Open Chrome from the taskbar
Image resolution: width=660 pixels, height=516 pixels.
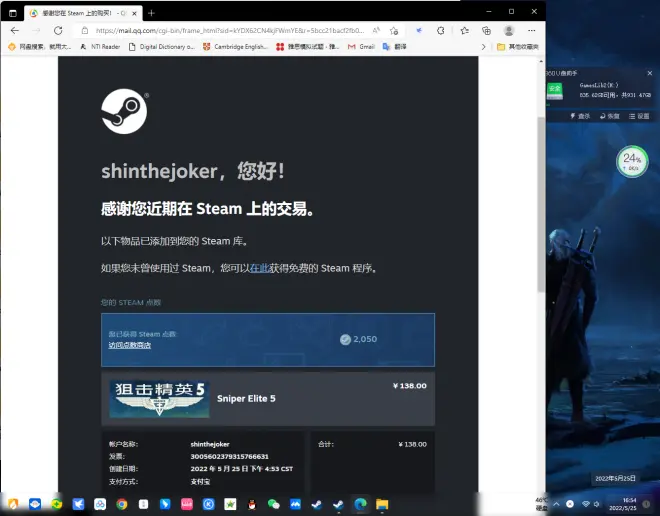click(122, 504)
